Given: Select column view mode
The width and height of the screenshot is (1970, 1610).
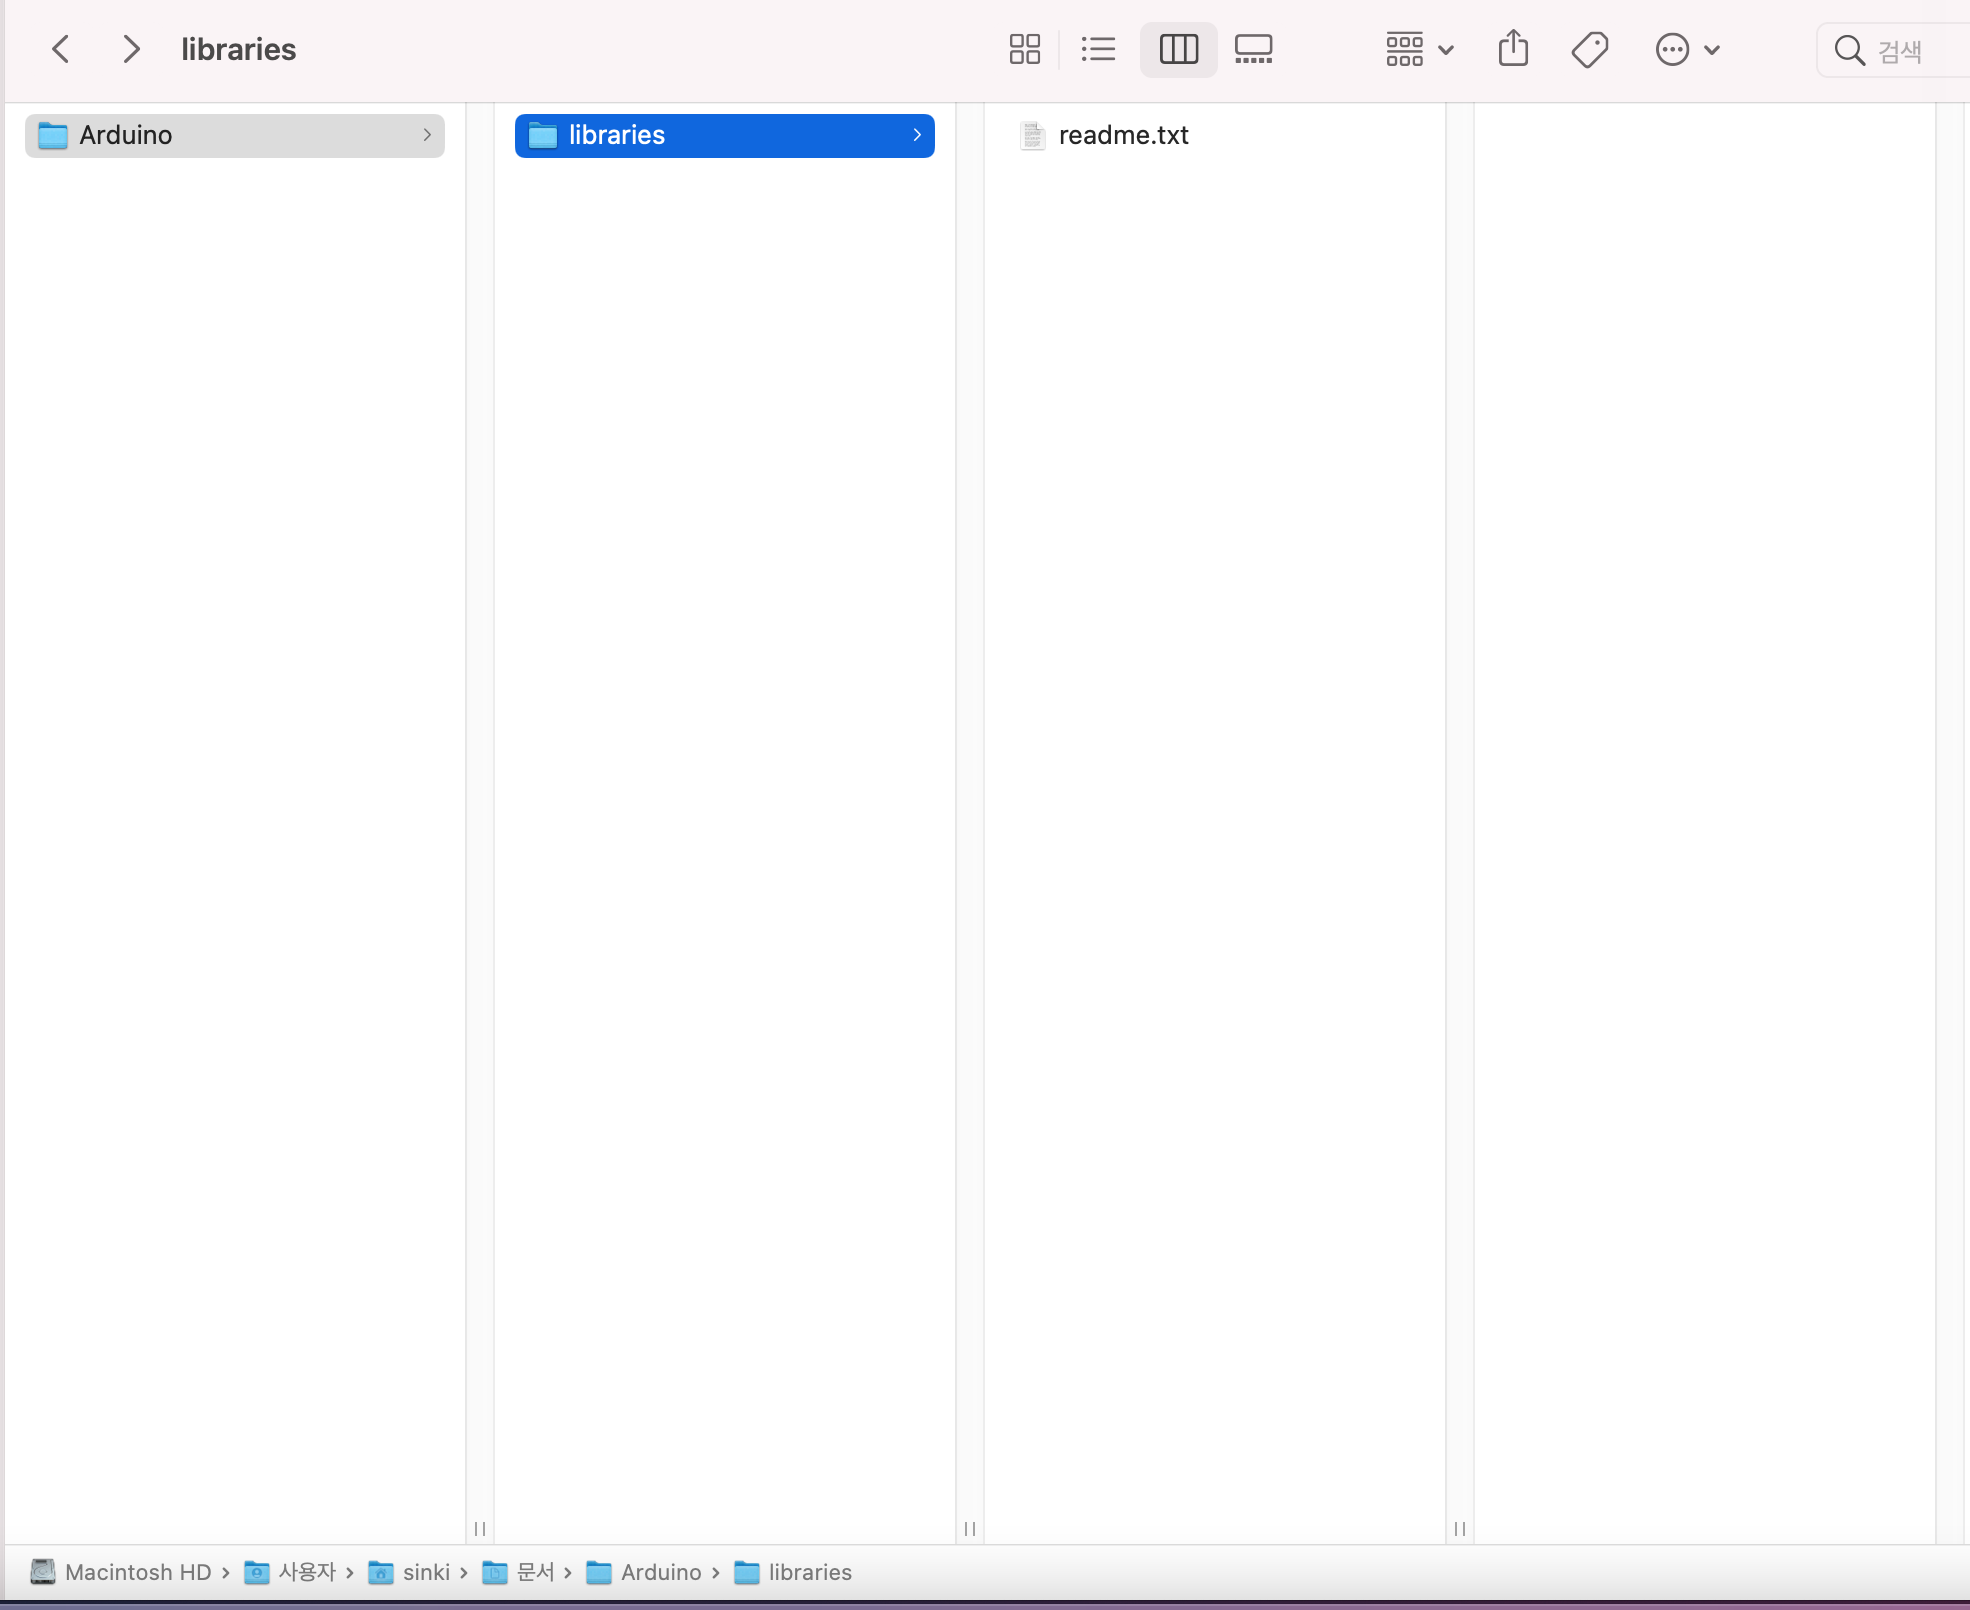Looking at the screenshot, I should coord(1178,49).
